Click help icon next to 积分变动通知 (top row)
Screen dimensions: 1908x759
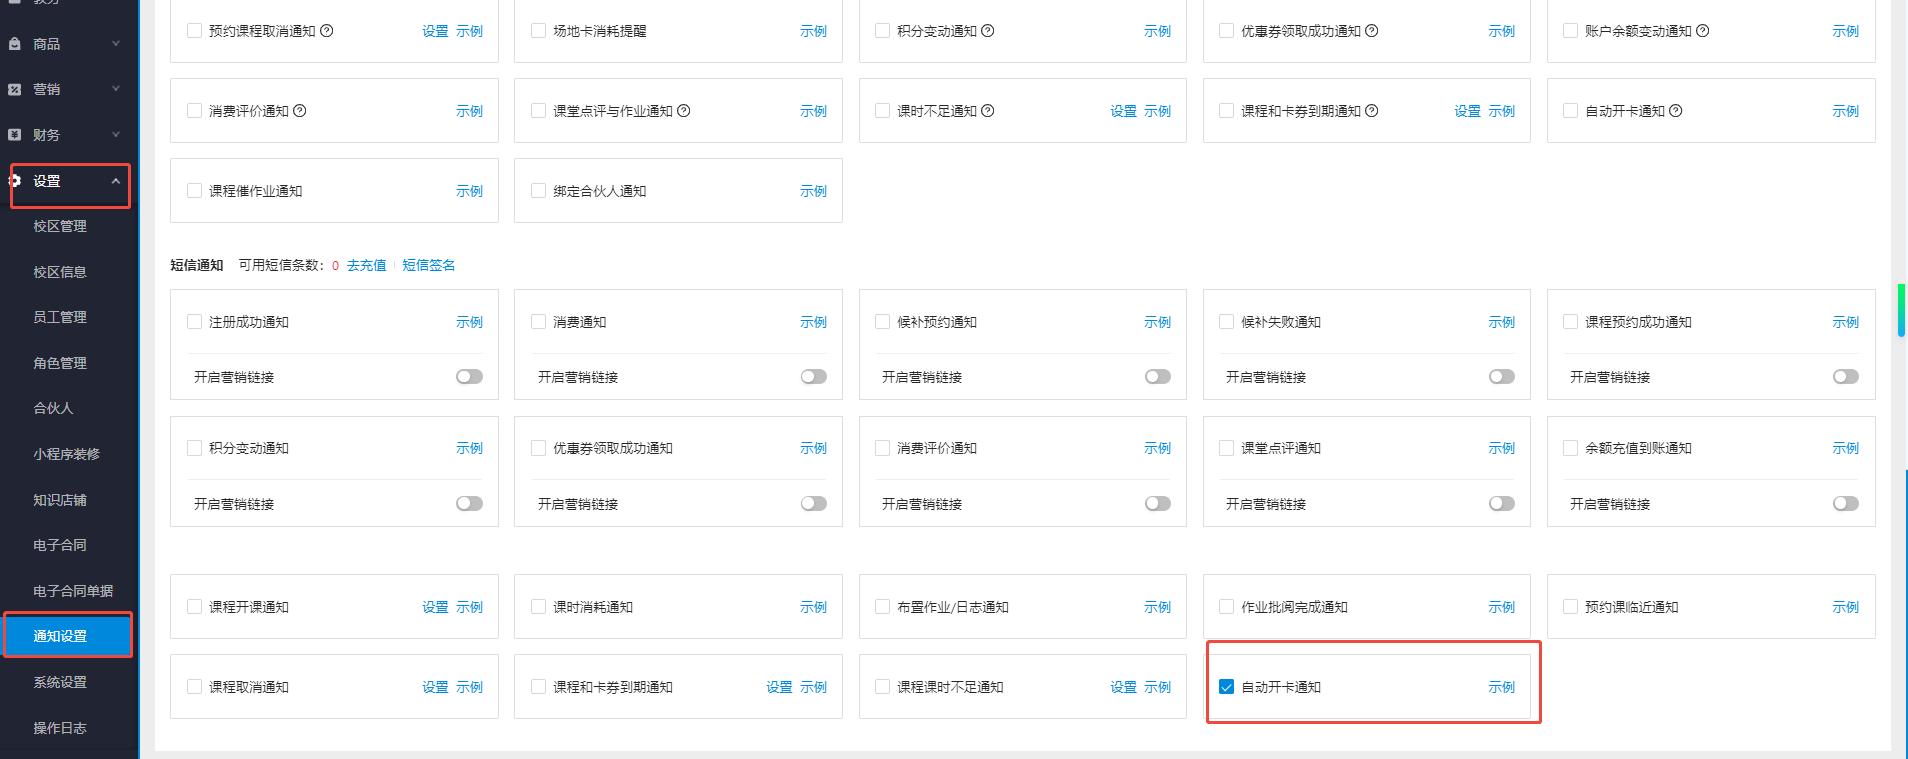coord(987,31)
